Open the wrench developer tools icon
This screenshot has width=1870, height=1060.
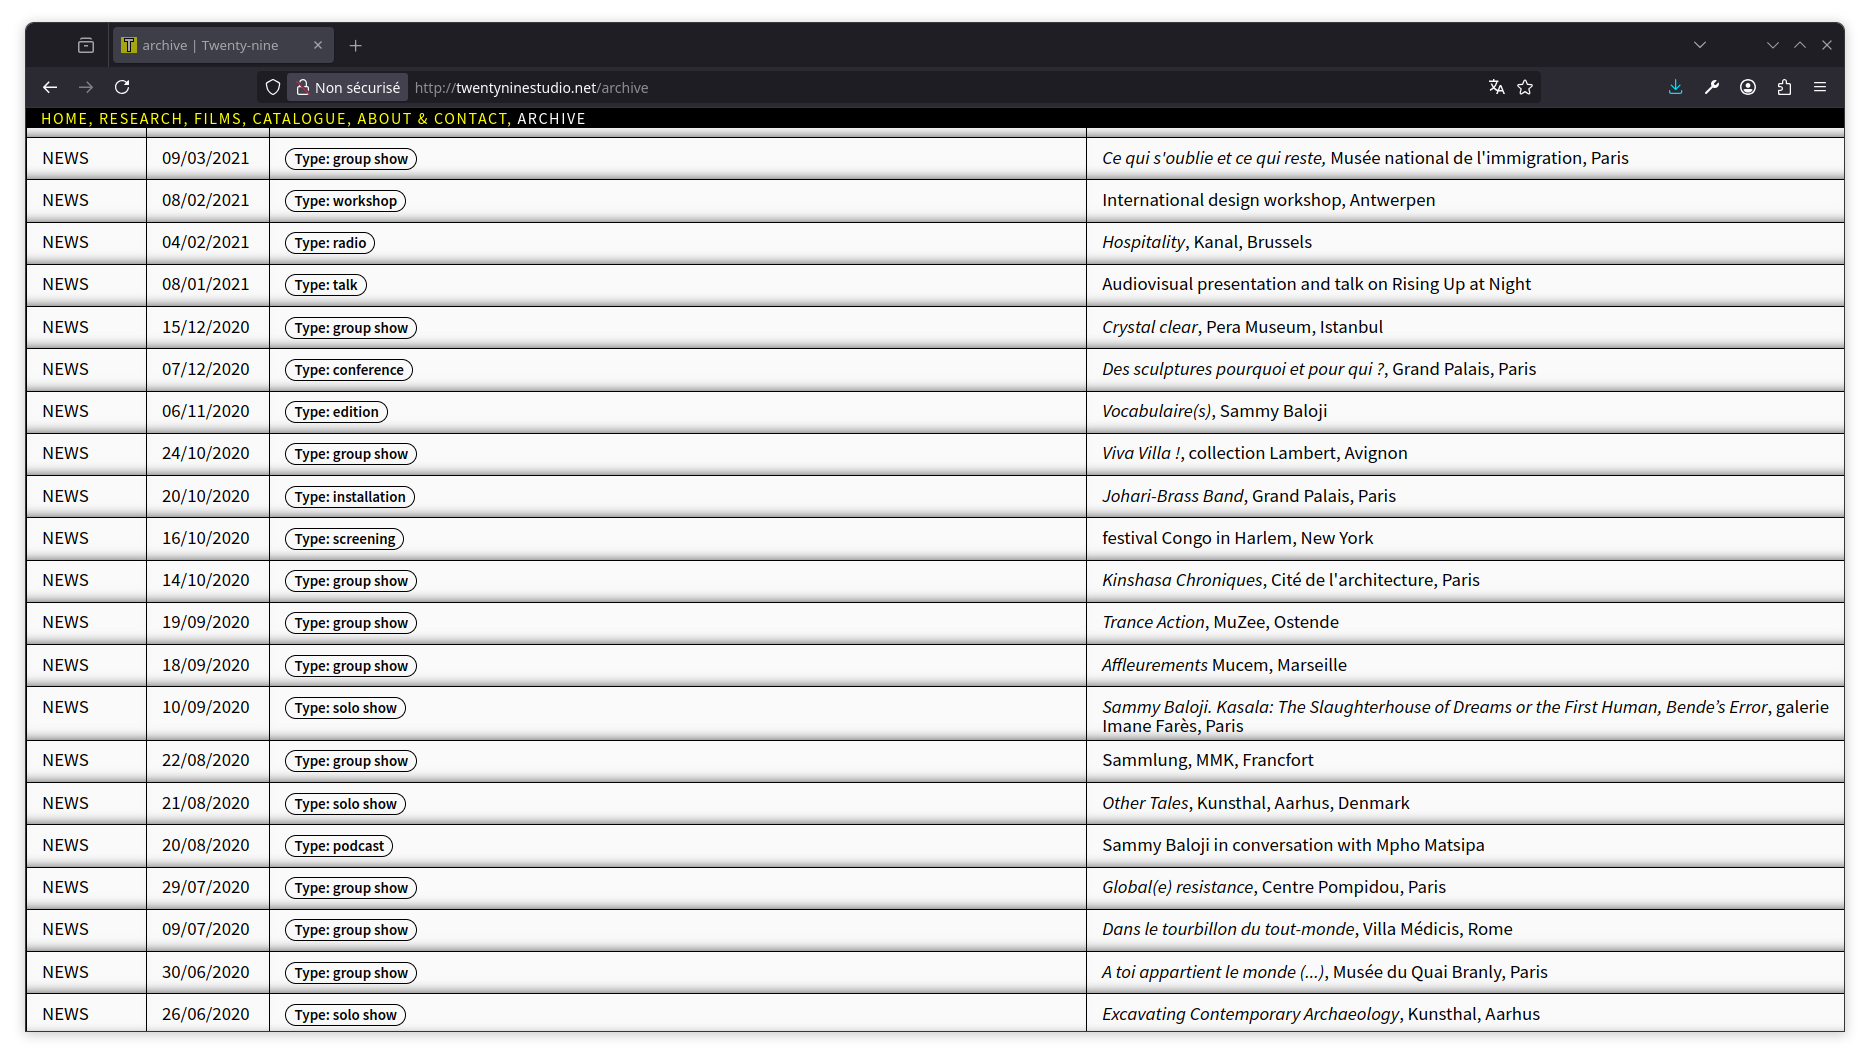click(1712, 88)
